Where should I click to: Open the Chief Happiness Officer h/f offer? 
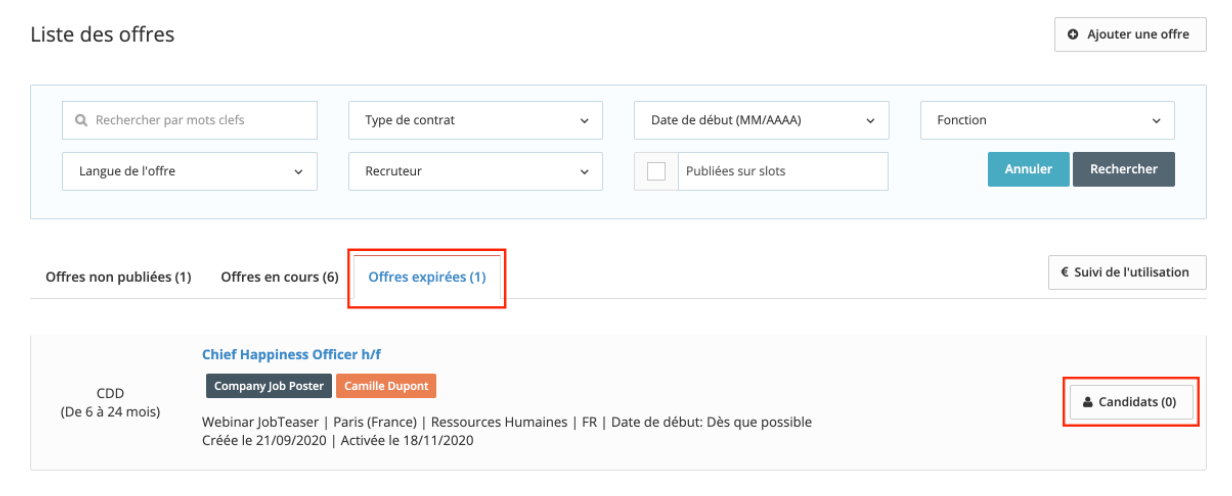pos(291,354)
